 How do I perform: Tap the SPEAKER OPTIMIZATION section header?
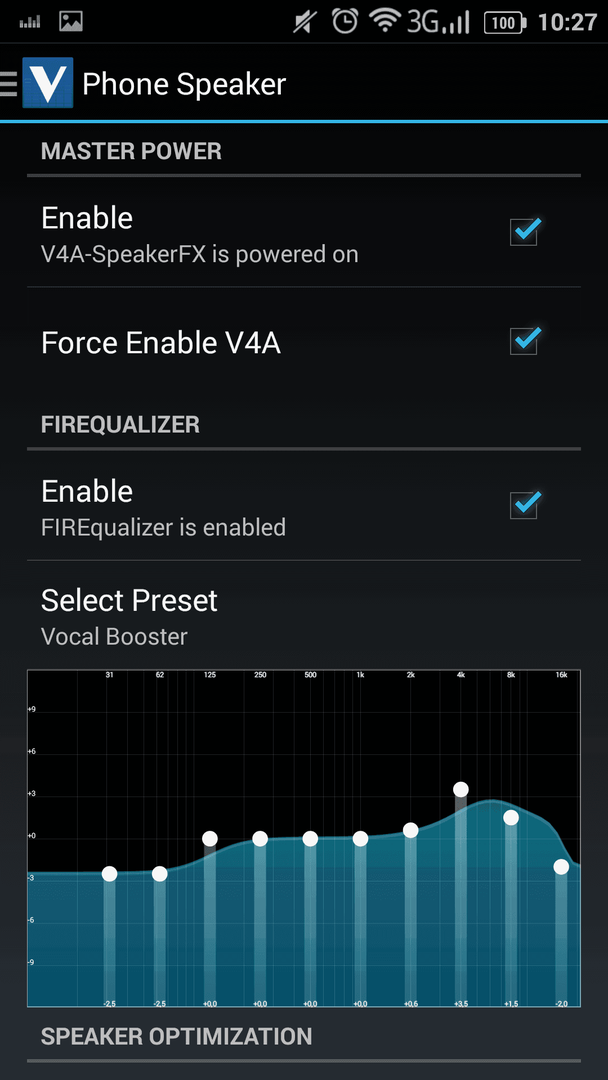pyautogui.click(x=176, y=1036)
